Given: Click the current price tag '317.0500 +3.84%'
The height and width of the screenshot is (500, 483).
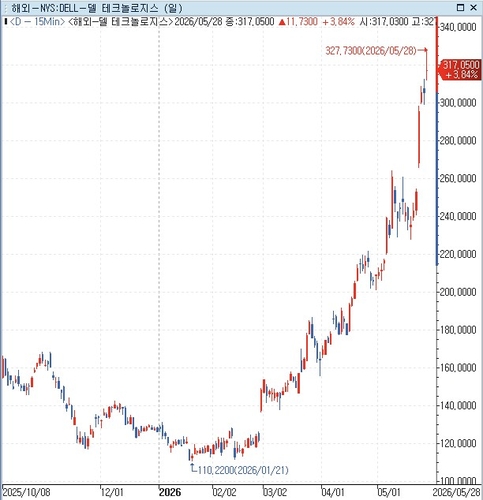Looking at the screenshot, I should pyautogui.click(x=461, y=69).
